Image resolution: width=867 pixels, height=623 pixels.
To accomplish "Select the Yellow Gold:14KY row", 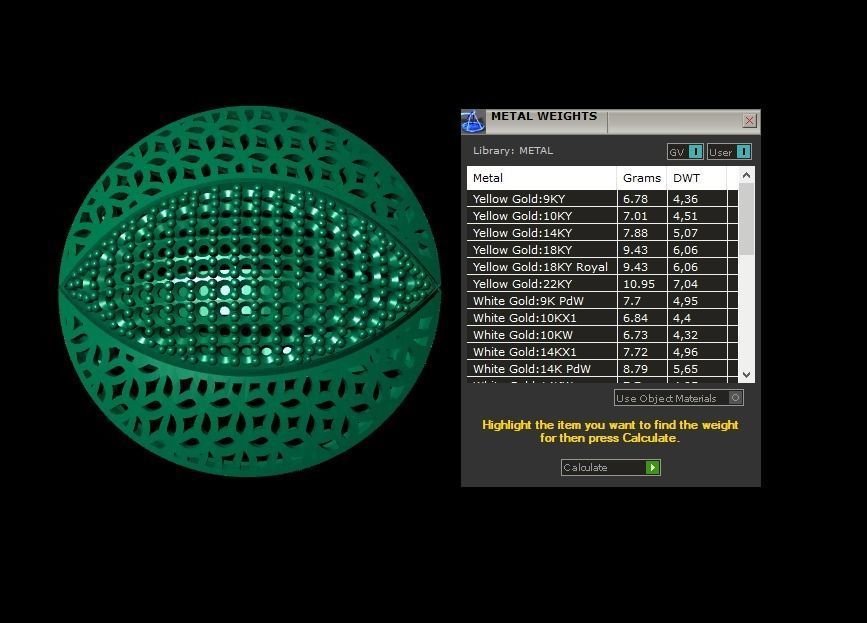I will [602, 233].
